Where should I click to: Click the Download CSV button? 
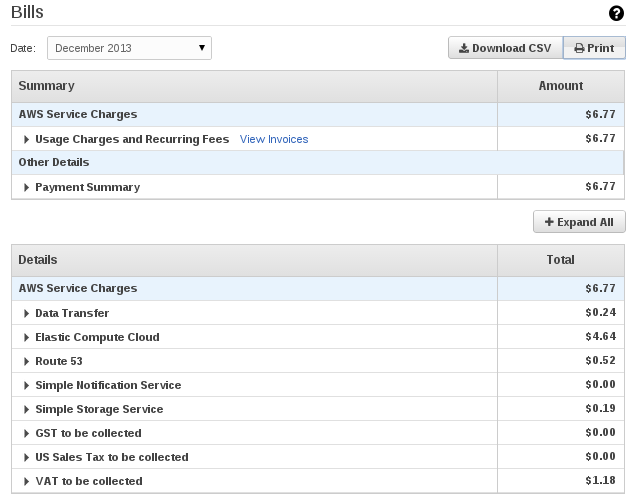point(505,48)
